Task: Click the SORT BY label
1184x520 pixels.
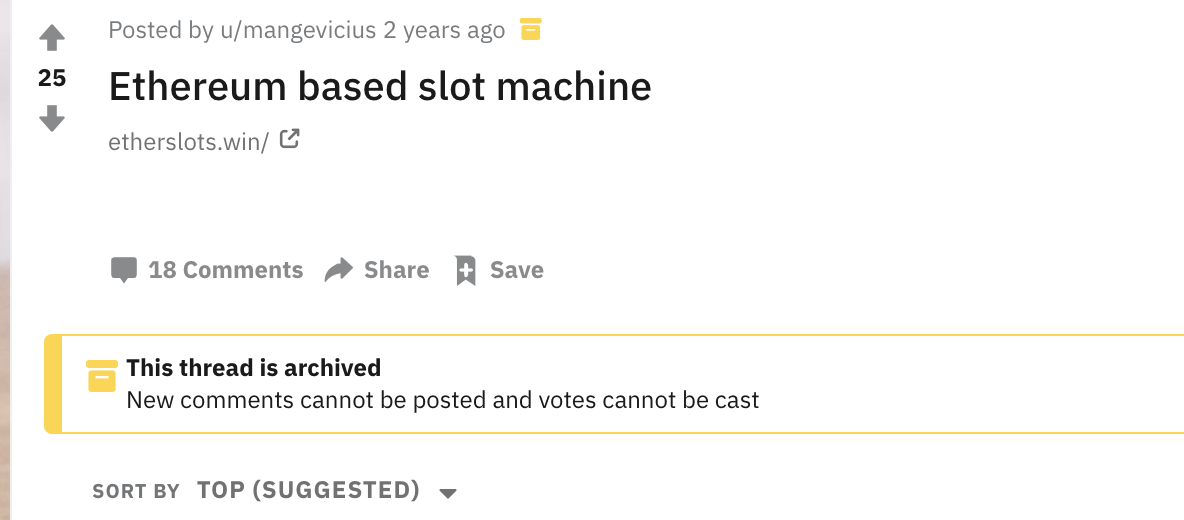Action: tap(136, 491)
